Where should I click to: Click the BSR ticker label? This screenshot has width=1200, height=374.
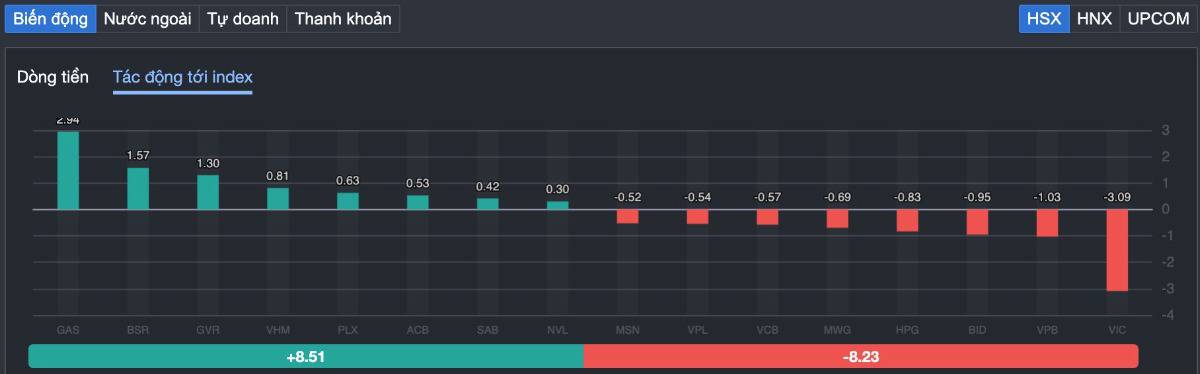[x=138, y=329]
